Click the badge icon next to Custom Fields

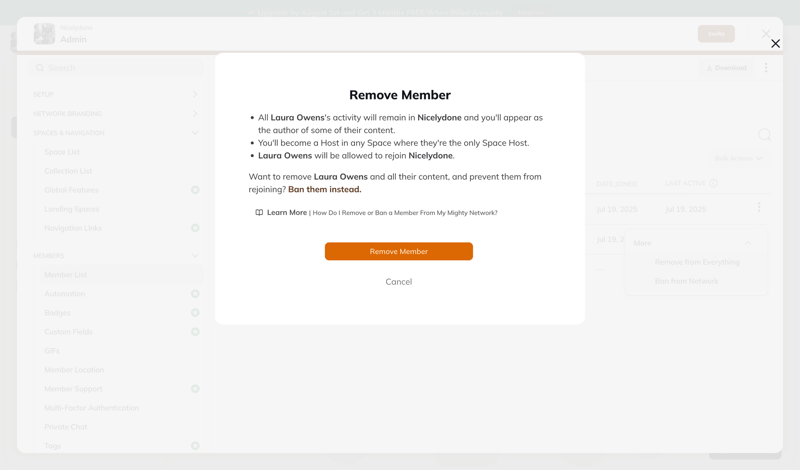pyautogui.click(x=195, y=332)
